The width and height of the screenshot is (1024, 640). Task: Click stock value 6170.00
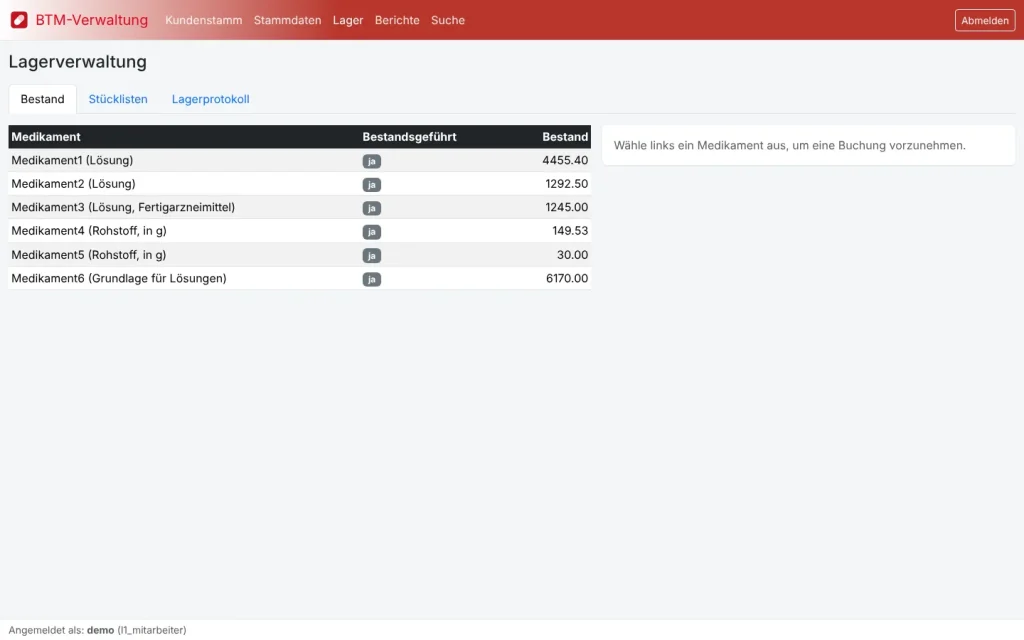[567, 278]
